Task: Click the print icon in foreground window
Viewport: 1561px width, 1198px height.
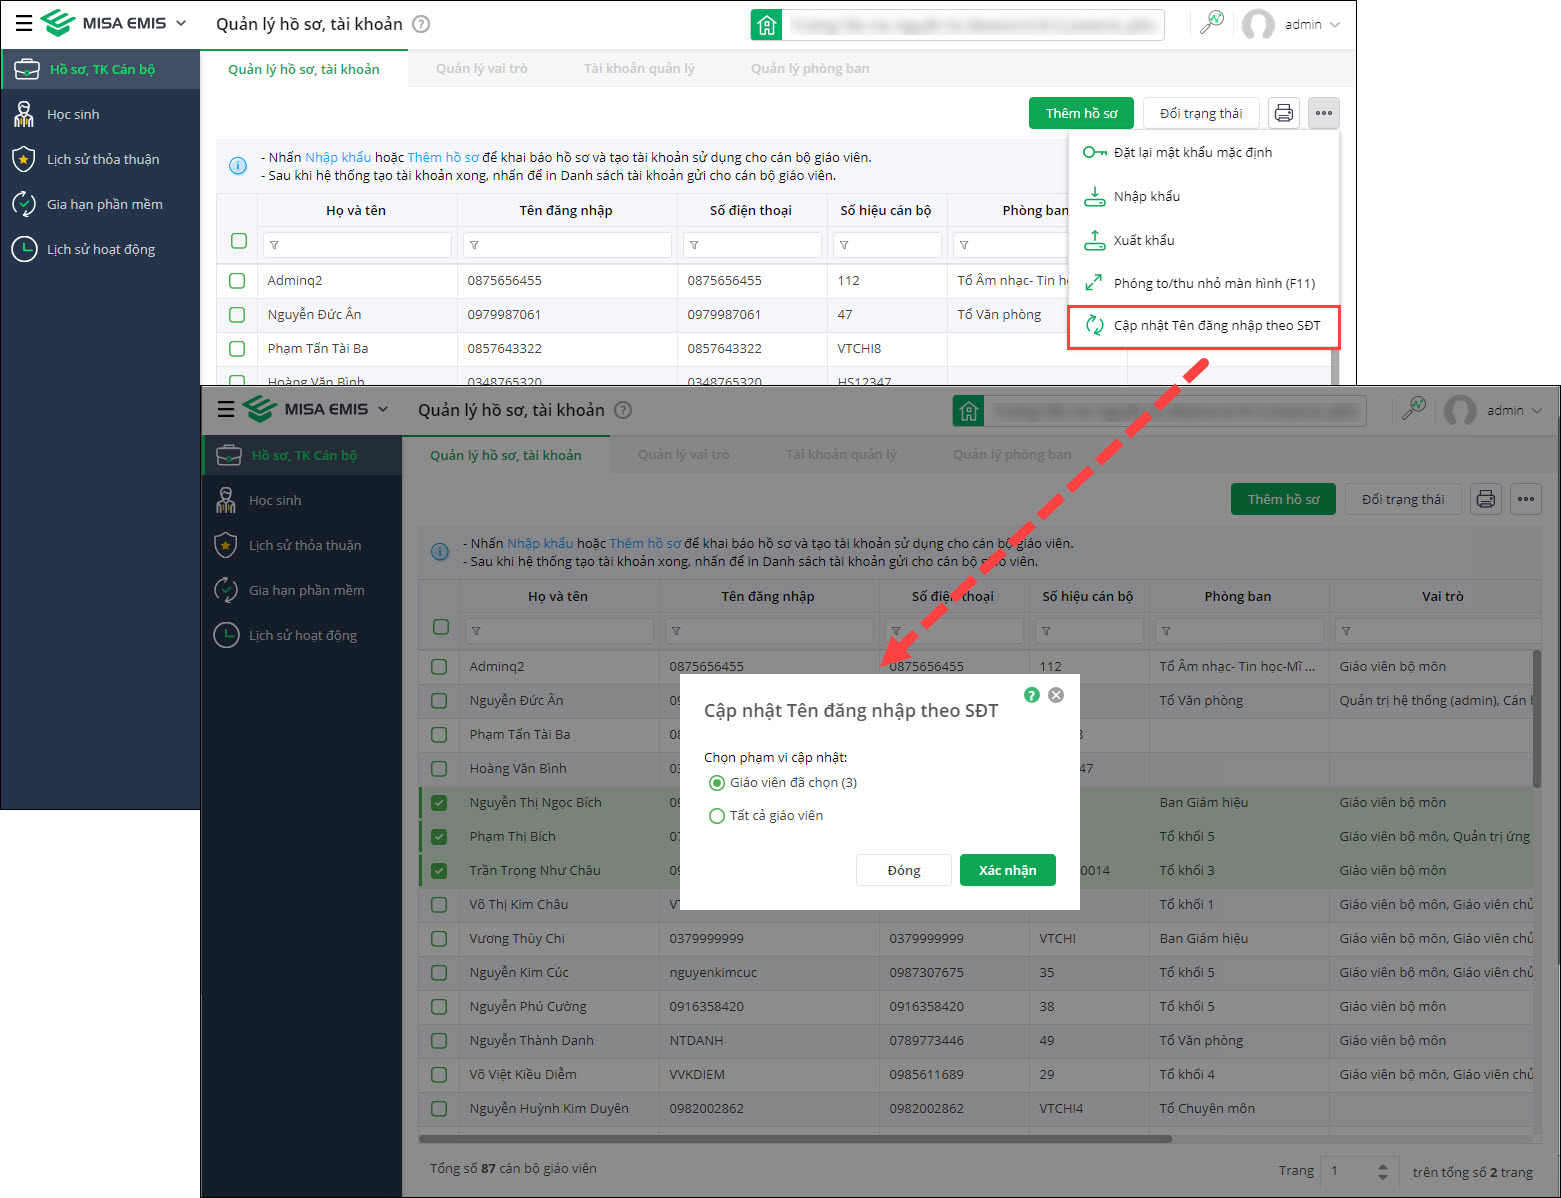Action: pyautogui.click(x=1486, y=499)
